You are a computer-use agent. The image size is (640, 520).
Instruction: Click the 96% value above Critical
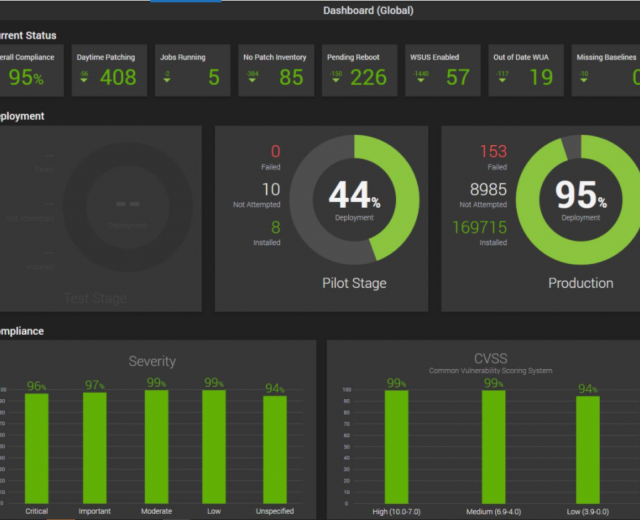pyautogui.click(x=36, y=386)
